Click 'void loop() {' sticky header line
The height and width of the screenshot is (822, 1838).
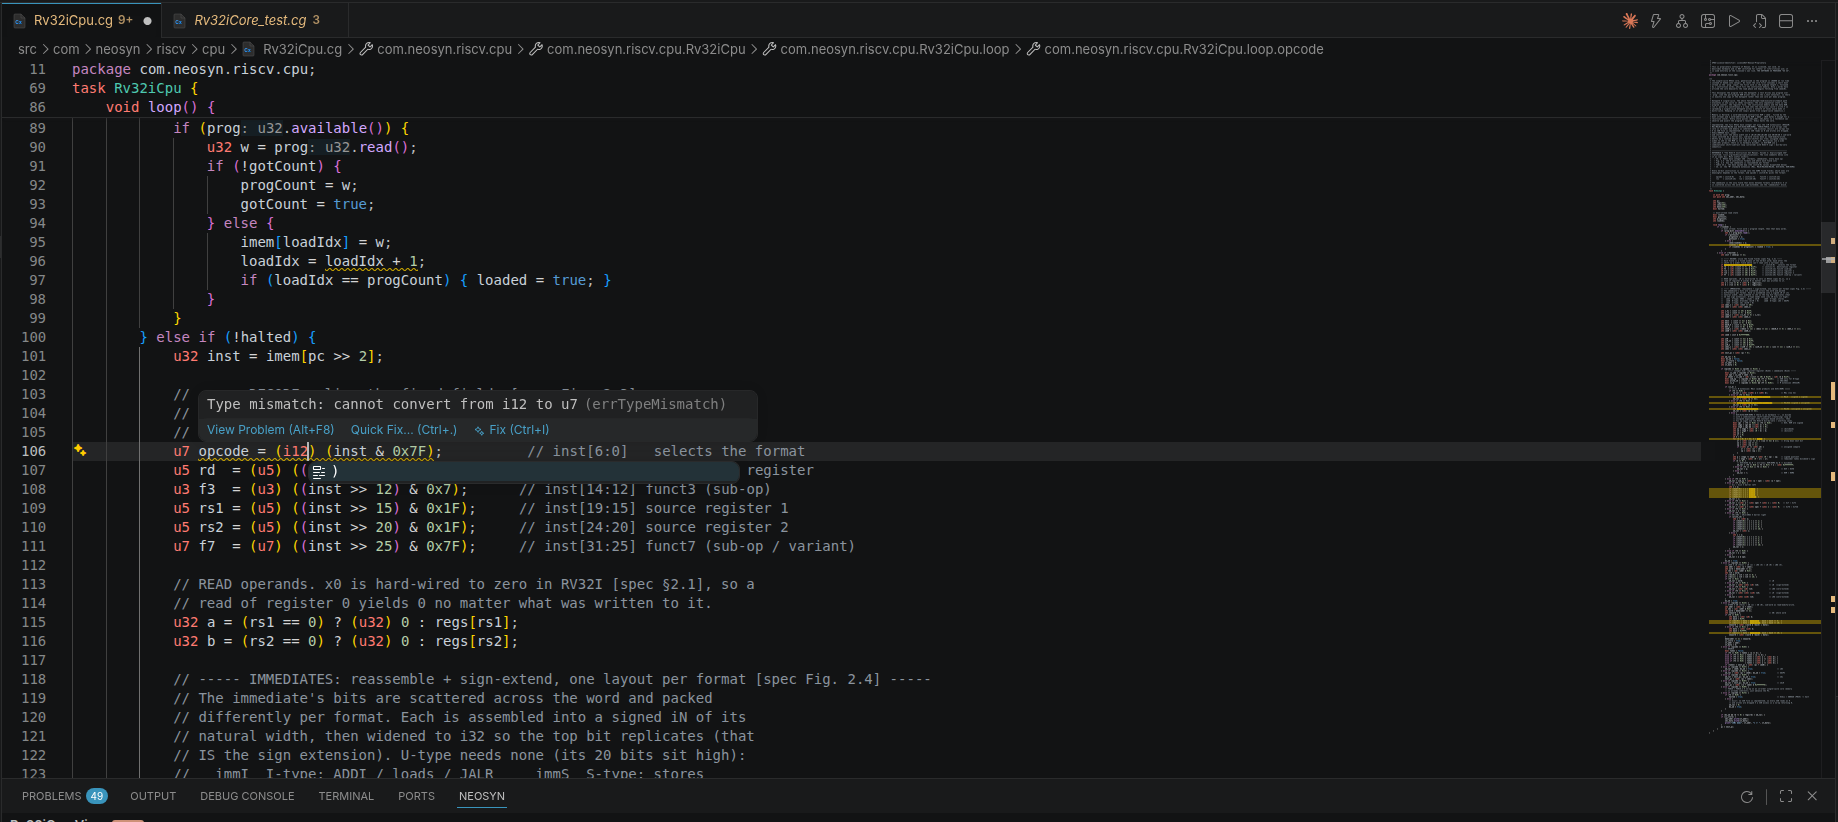tap(160, 107)
